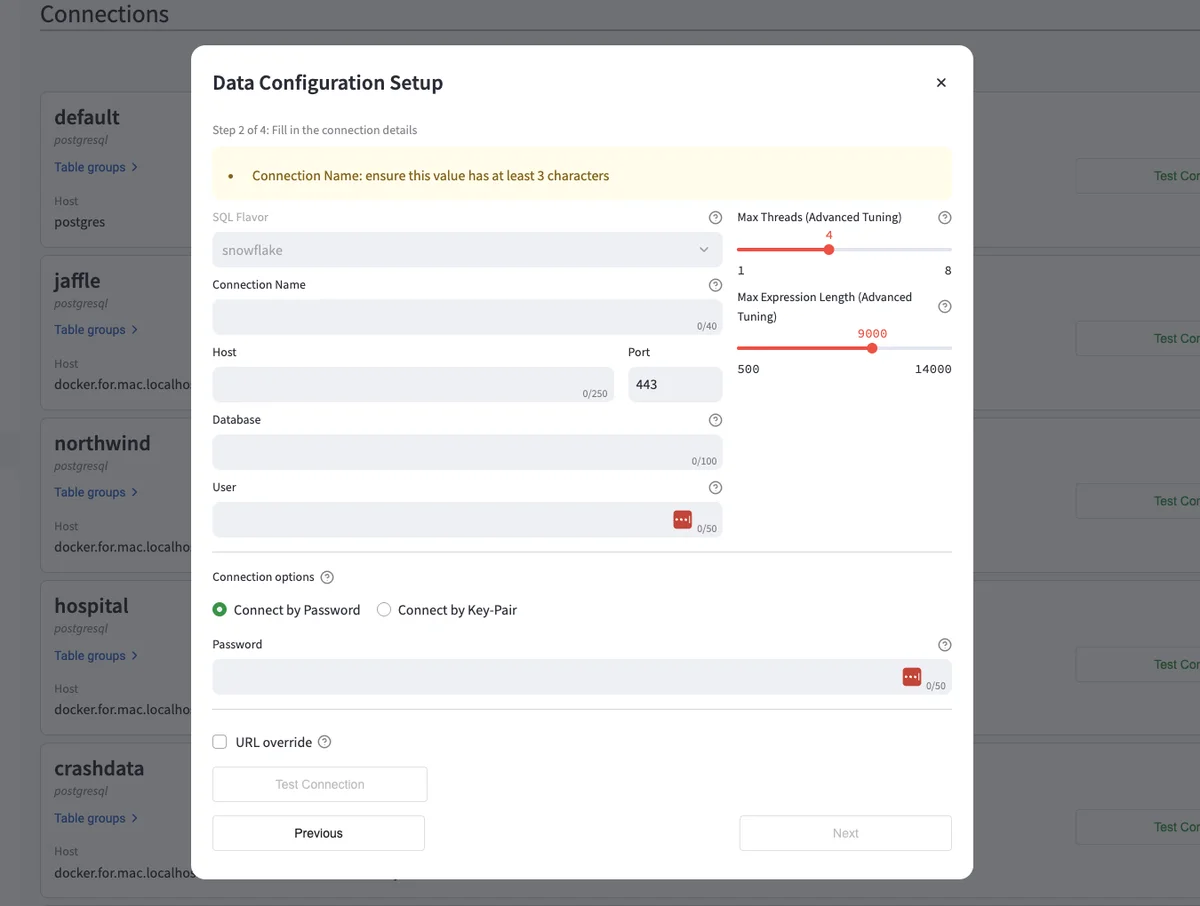Click the URL override help icon

coord(324,742)
